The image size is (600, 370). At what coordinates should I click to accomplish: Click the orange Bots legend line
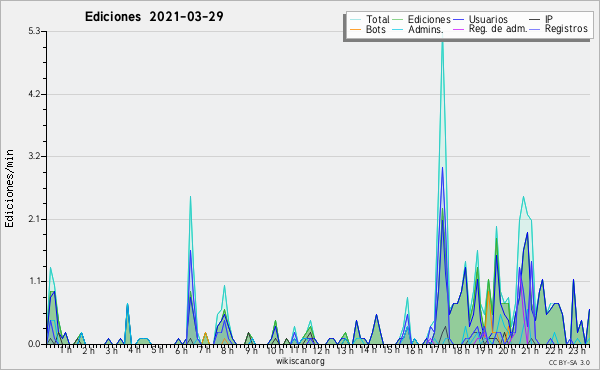pos(355,29)
